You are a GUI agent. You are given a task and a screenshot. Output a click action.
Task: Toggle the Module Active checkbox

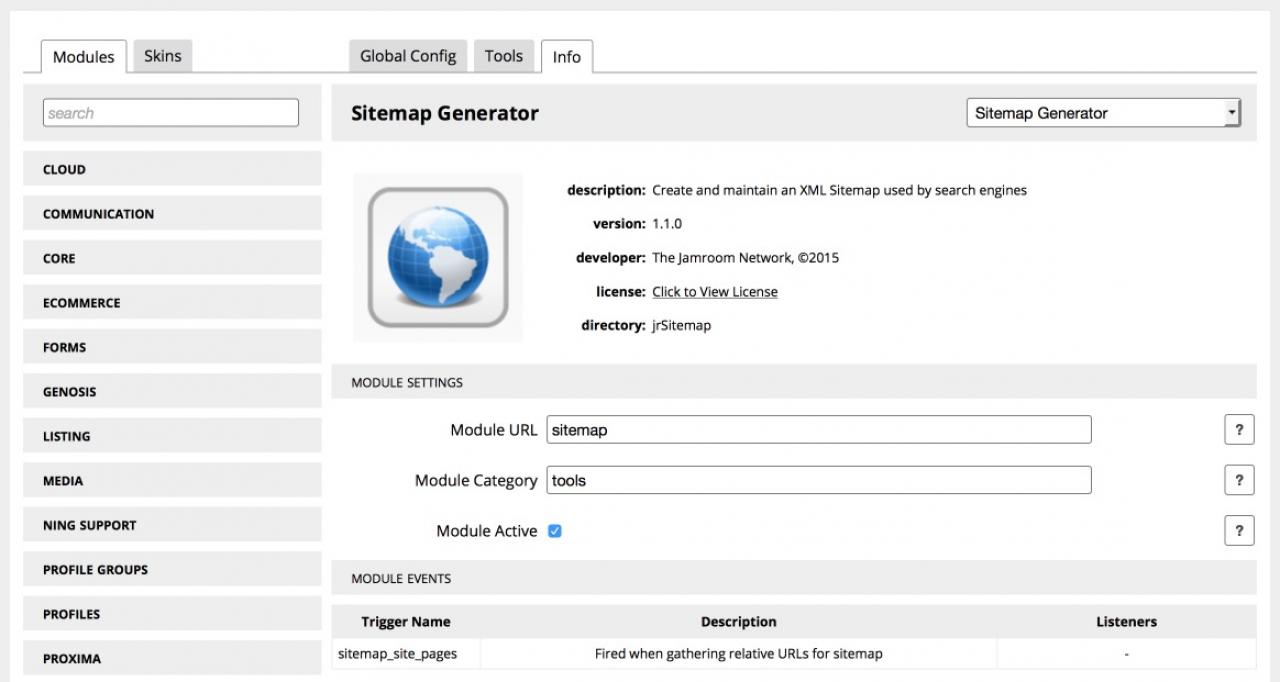(555, 531)
